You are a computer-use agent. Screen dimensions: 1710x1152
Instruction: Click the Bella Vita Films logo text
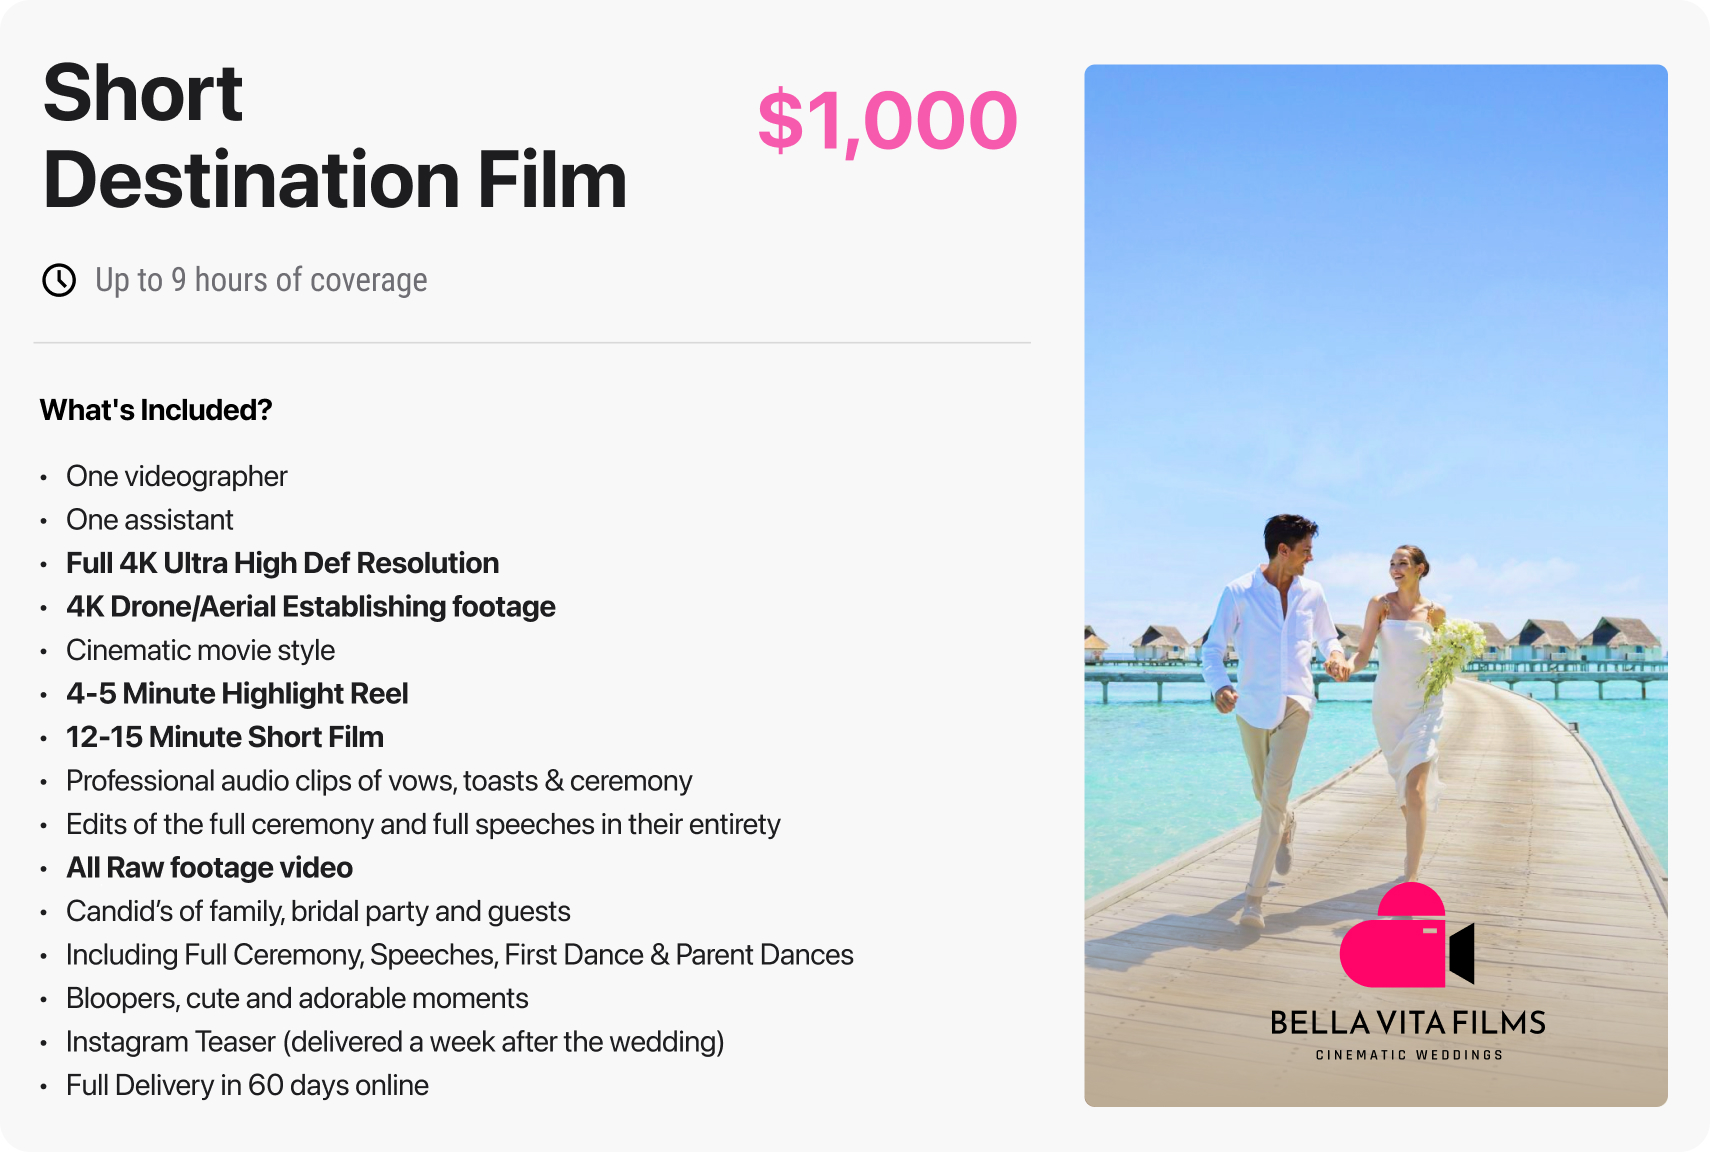pos(1408,1023)
